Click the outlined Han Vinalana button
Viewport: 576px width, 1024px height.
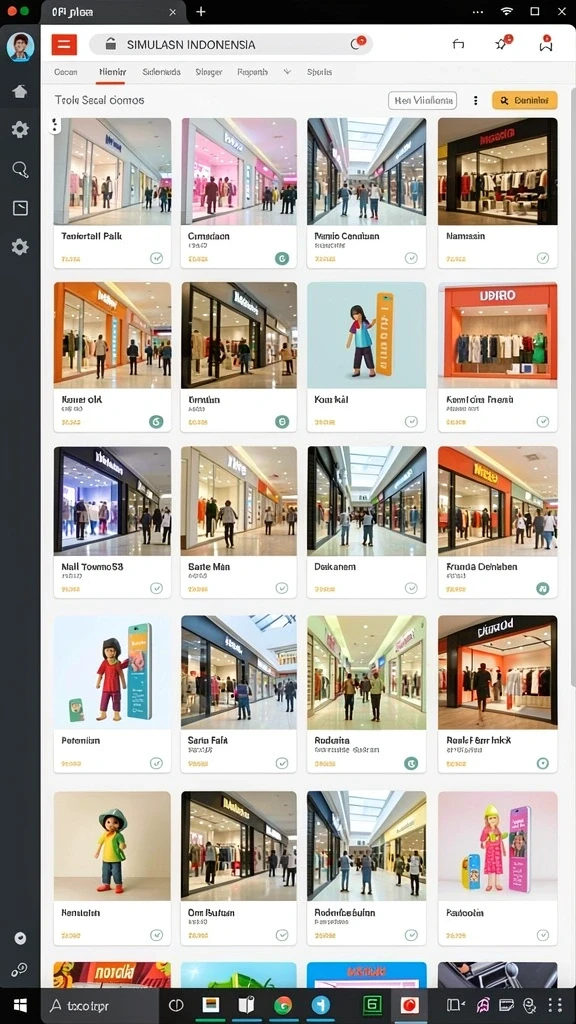pos(423,100)
